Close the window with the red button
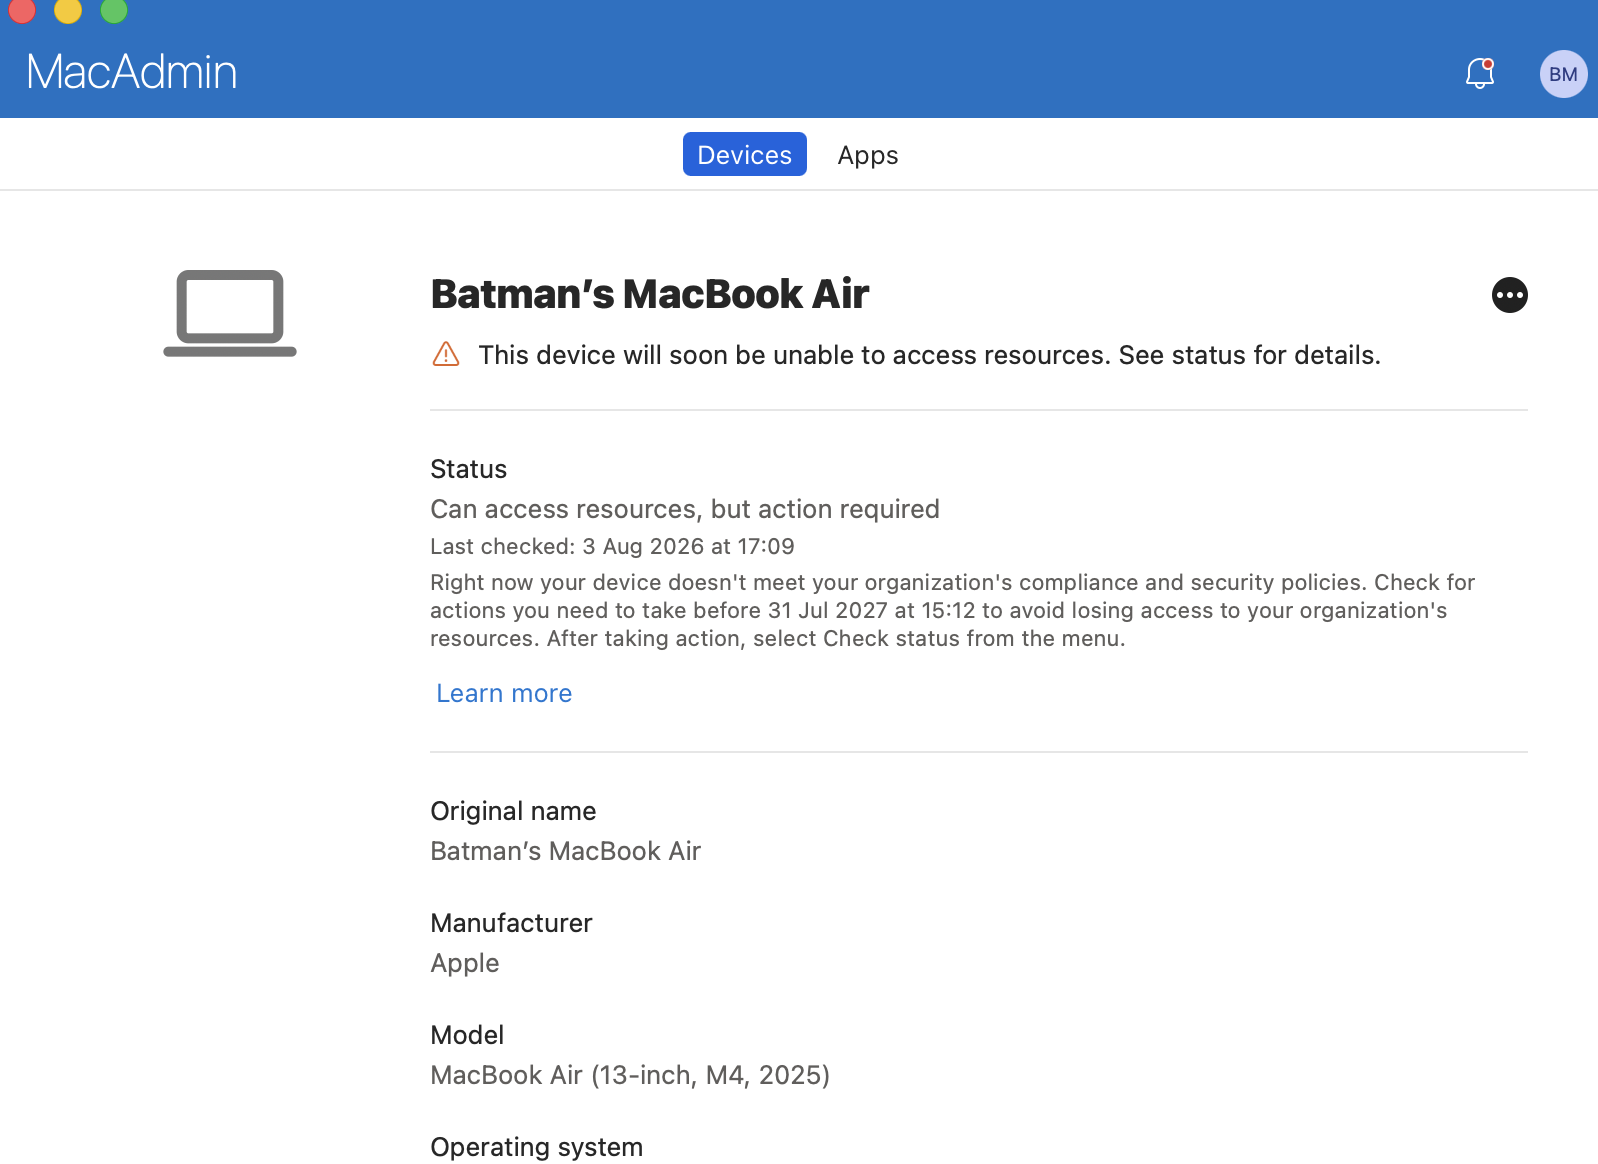 (x=22, y=10)
